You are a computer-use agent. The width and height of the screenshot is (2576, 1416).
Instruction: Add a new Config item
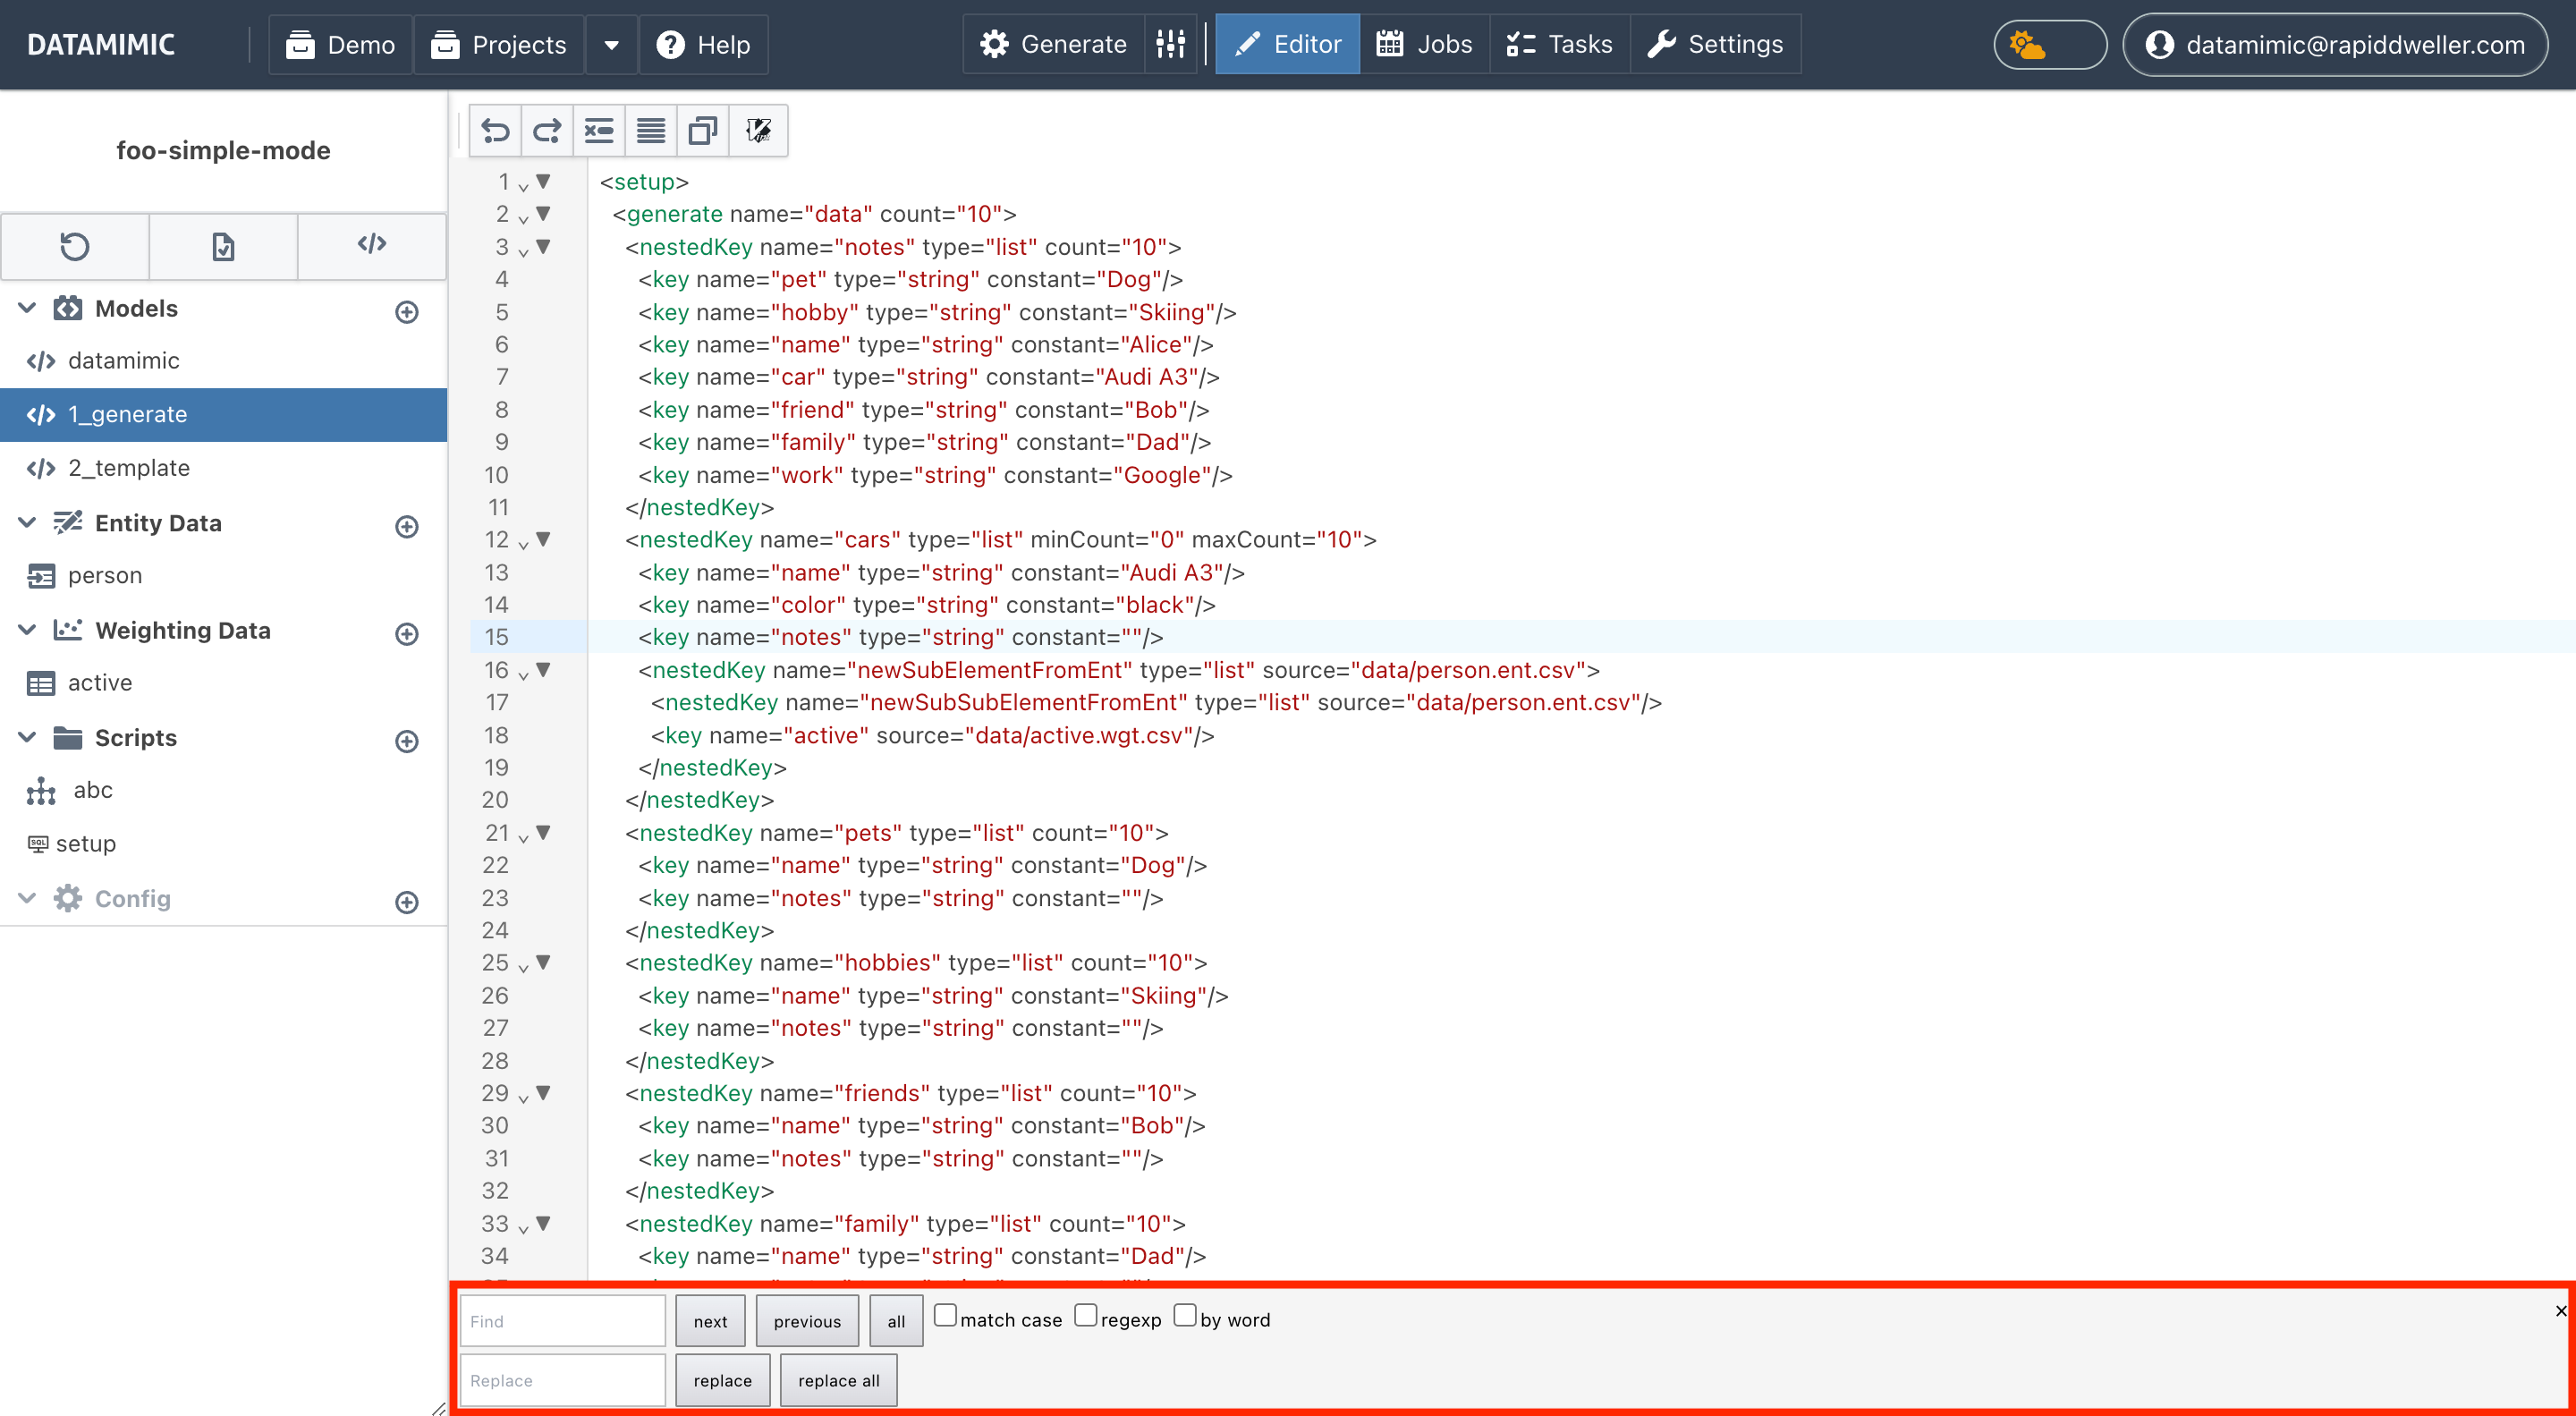[406, 902]
